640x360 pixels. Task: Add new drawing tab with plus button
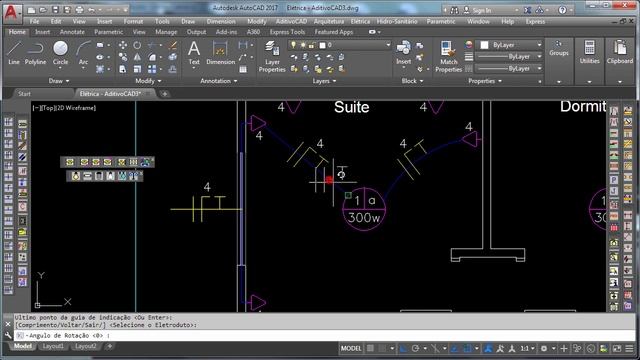164,94
